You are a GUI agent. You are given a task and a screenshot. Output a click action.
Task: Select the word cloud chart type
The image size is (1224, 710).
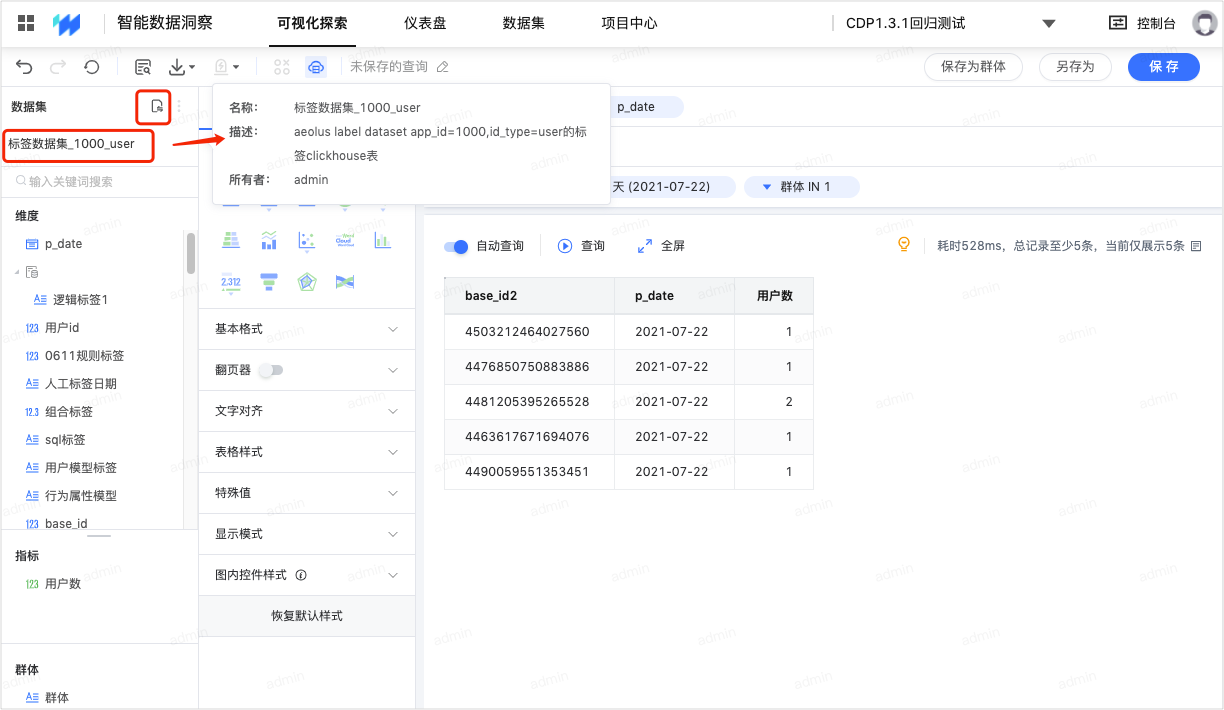pos(344,240)
